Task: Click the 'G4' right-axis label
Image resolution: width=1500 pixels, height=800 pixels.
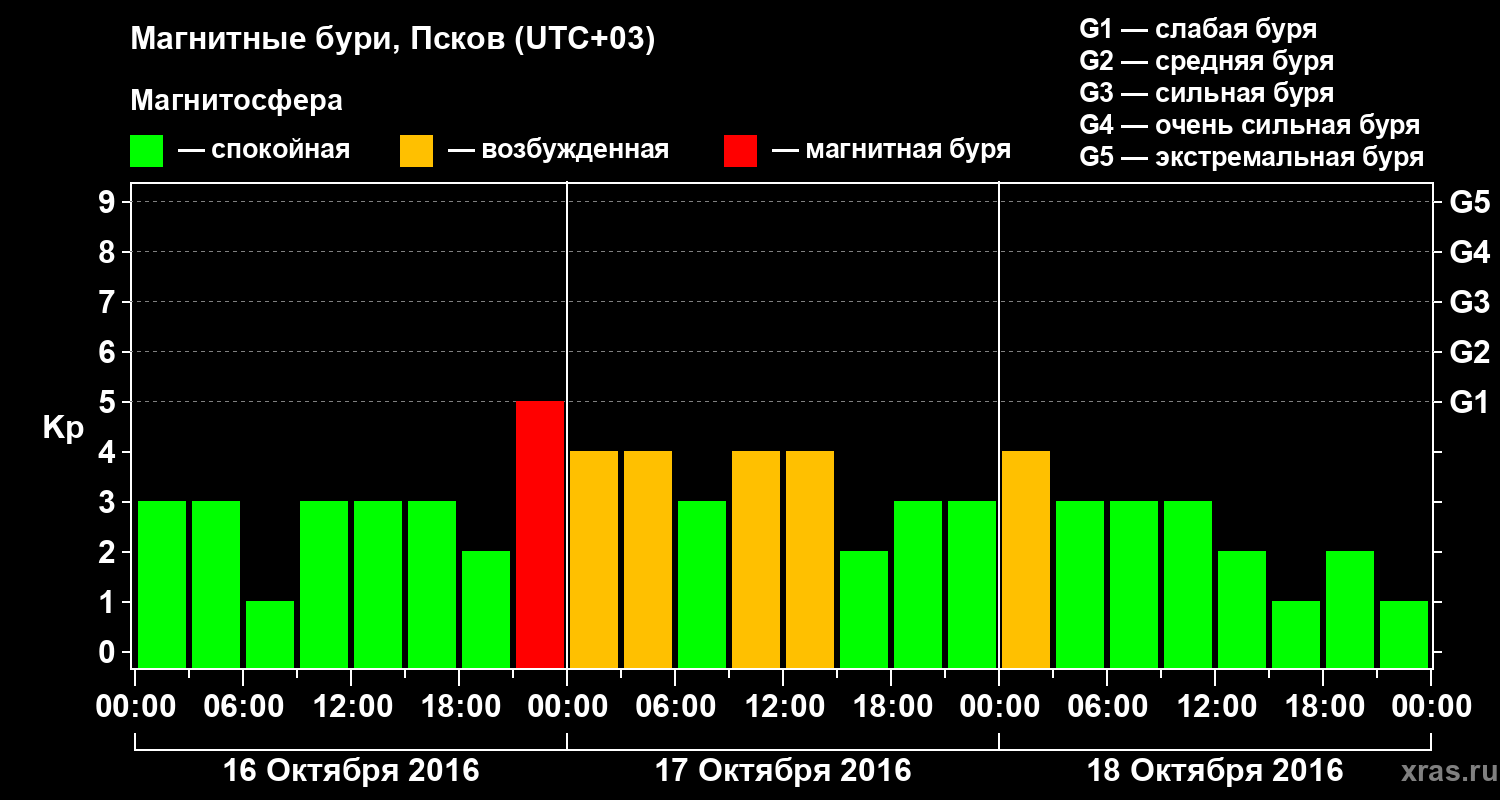Action: 1469,252
